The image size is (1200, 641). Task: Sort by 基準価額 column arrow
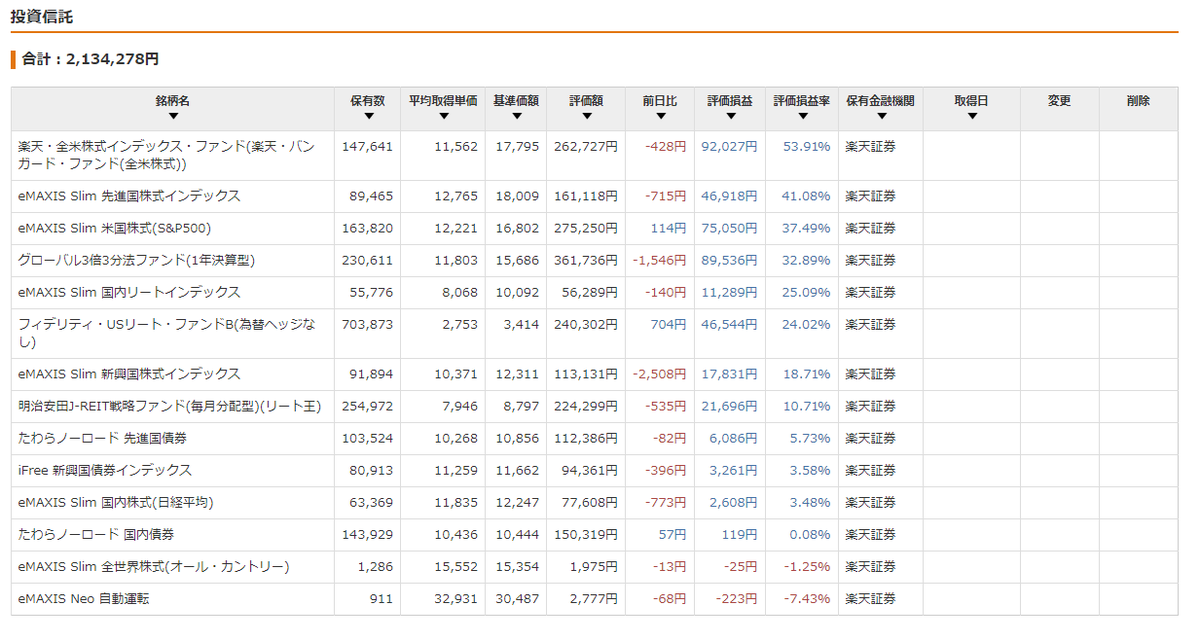(516, 117)
